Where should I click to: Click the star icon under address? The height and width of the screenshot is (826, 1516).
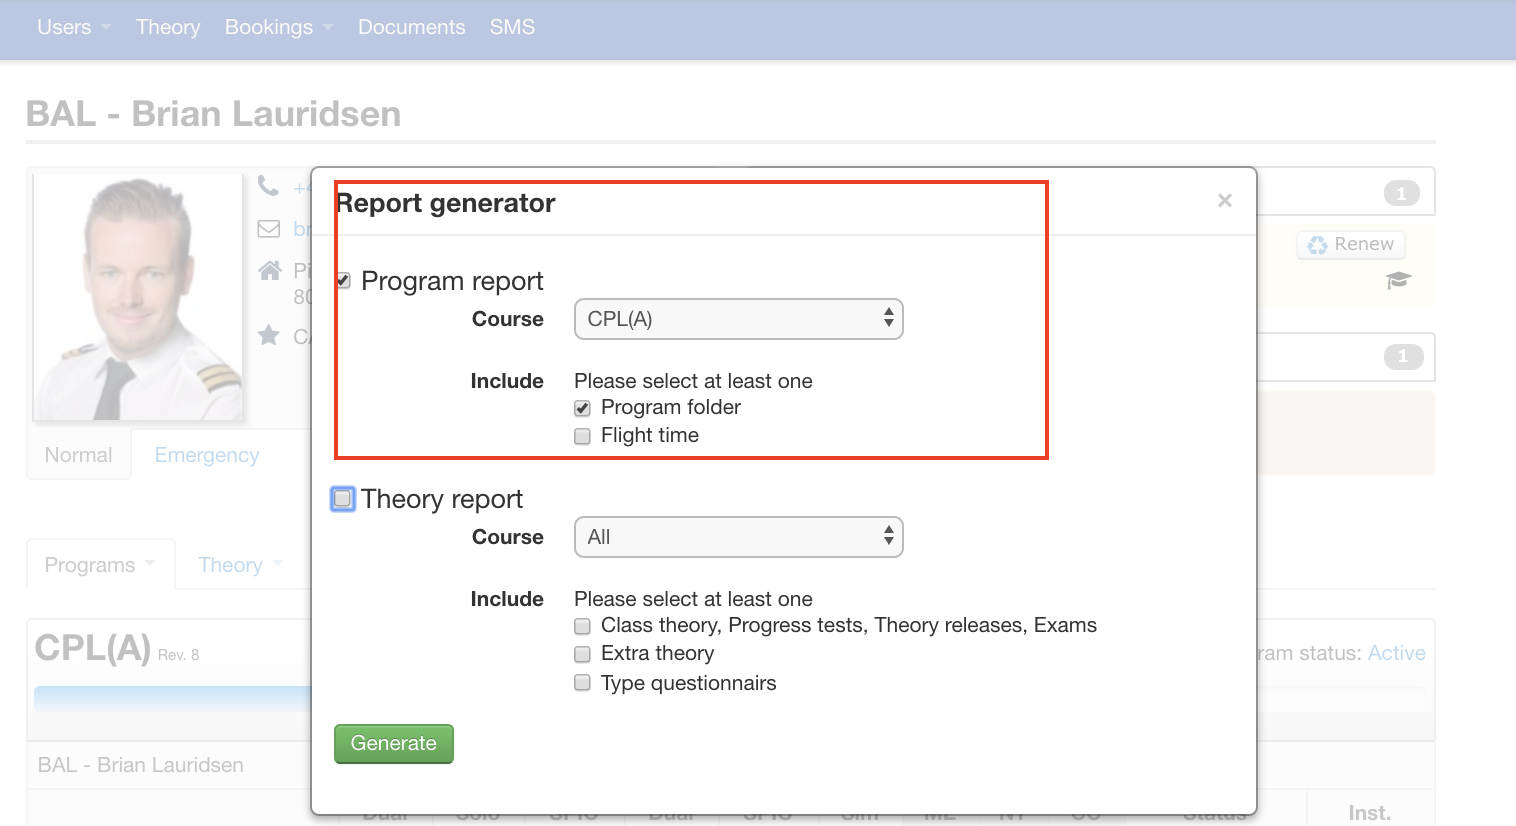pyautogui.click(x=269, y=335)
